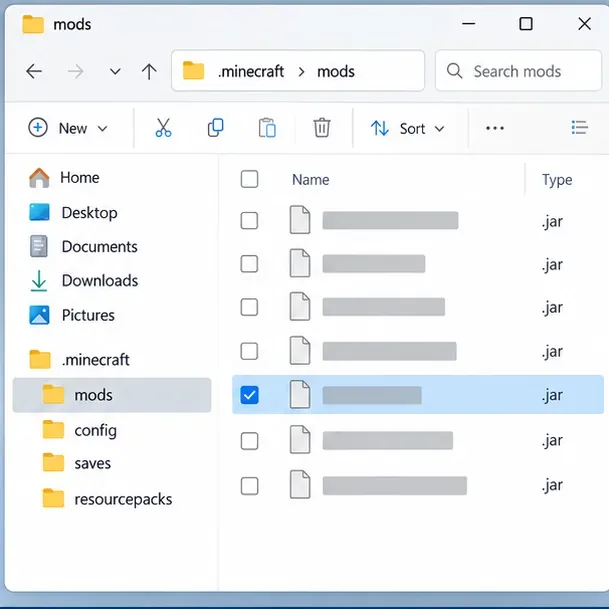Click the mods breadcrumb segment
Screen dimensions: 609x609
click(336, 71)
